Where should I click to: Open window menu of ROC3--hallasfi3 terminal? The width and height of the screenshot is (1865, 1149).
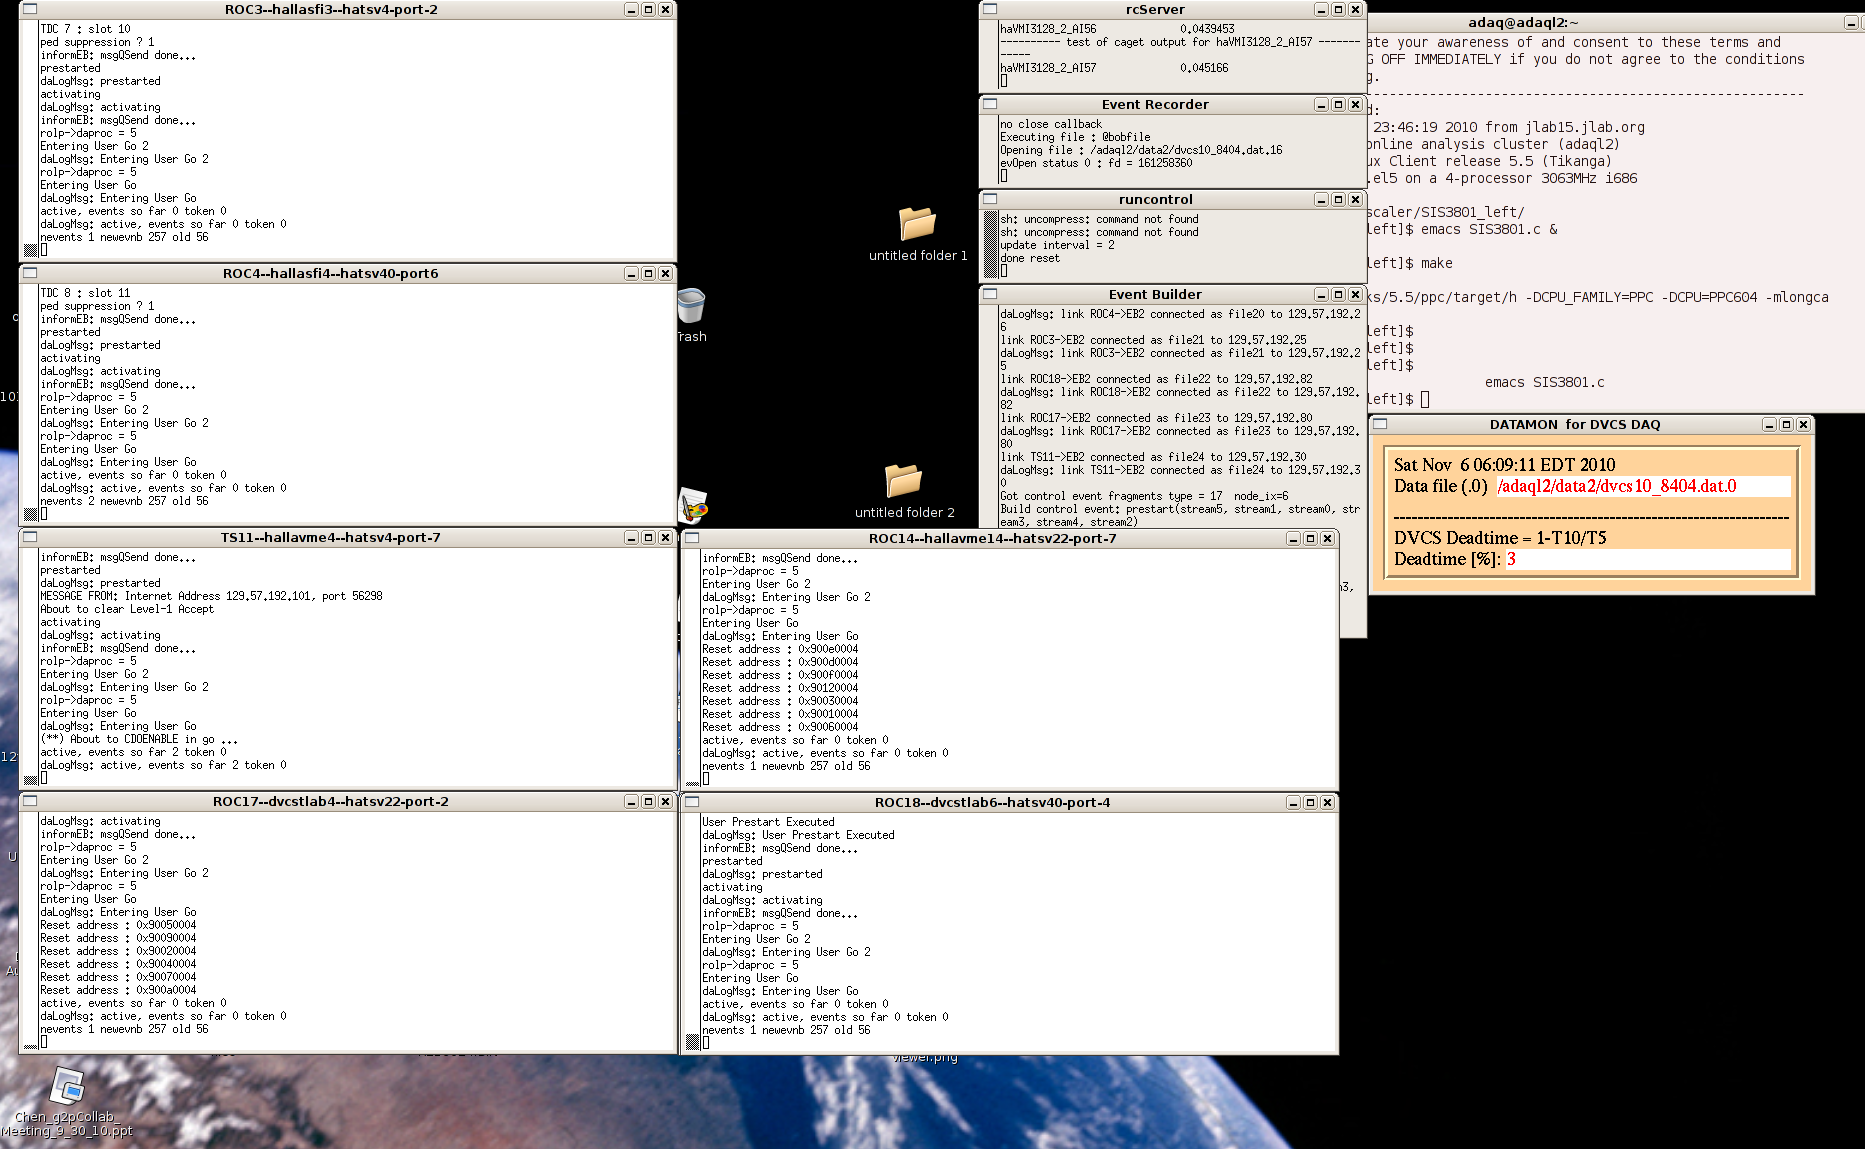pyautogui.click(x=30, y=9)
